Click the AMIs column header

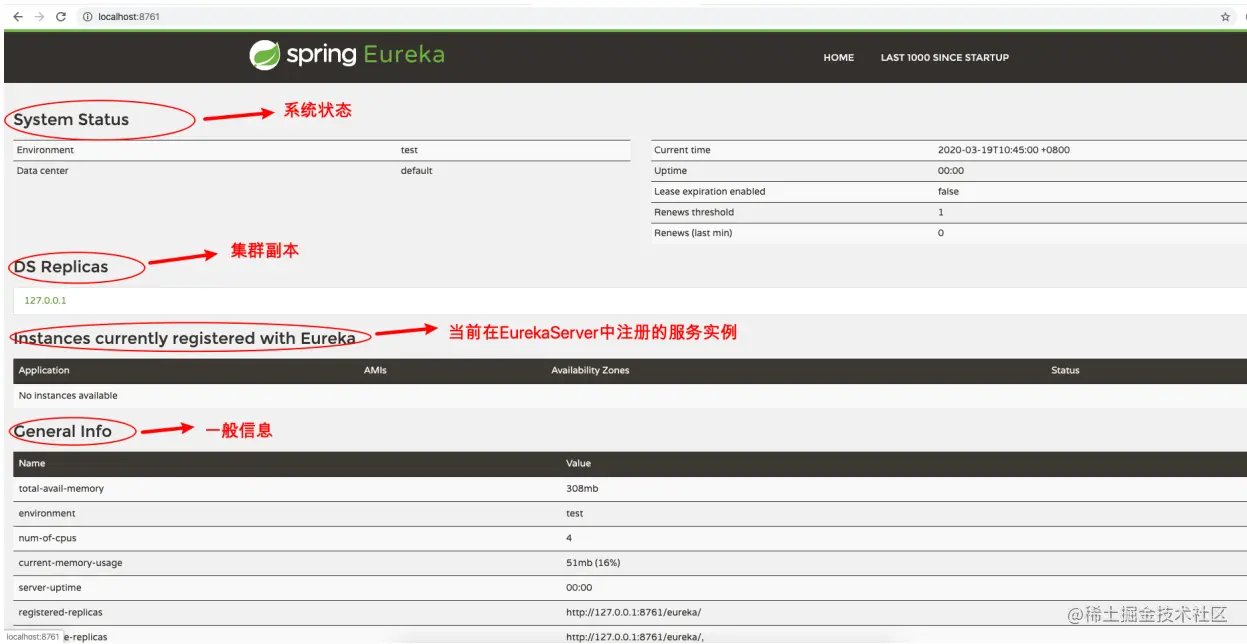(x=375, y=371)
